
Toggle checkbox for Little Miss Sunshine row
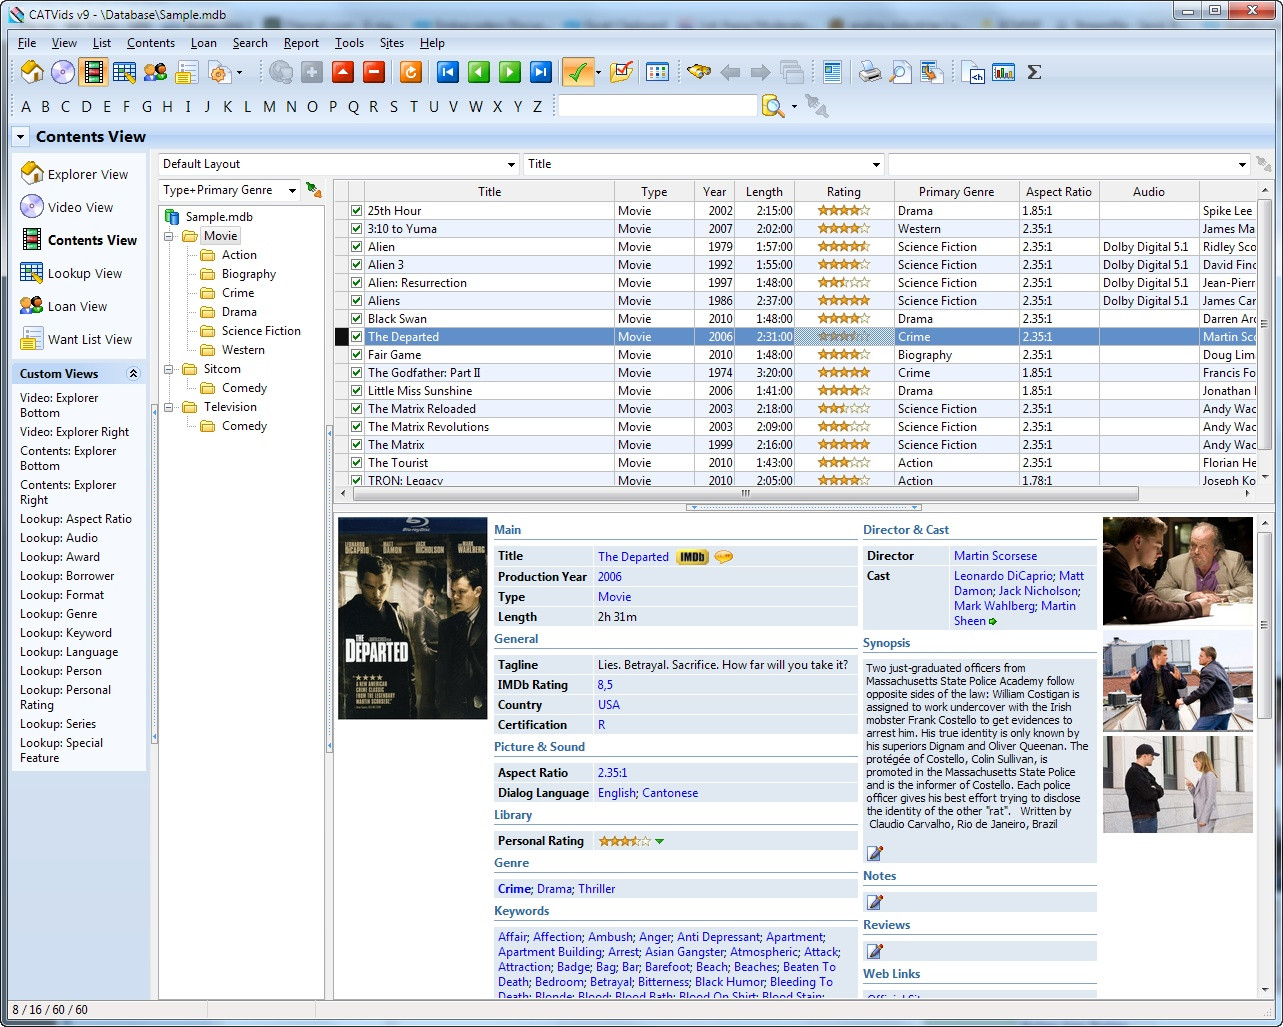tap(356, 391)
